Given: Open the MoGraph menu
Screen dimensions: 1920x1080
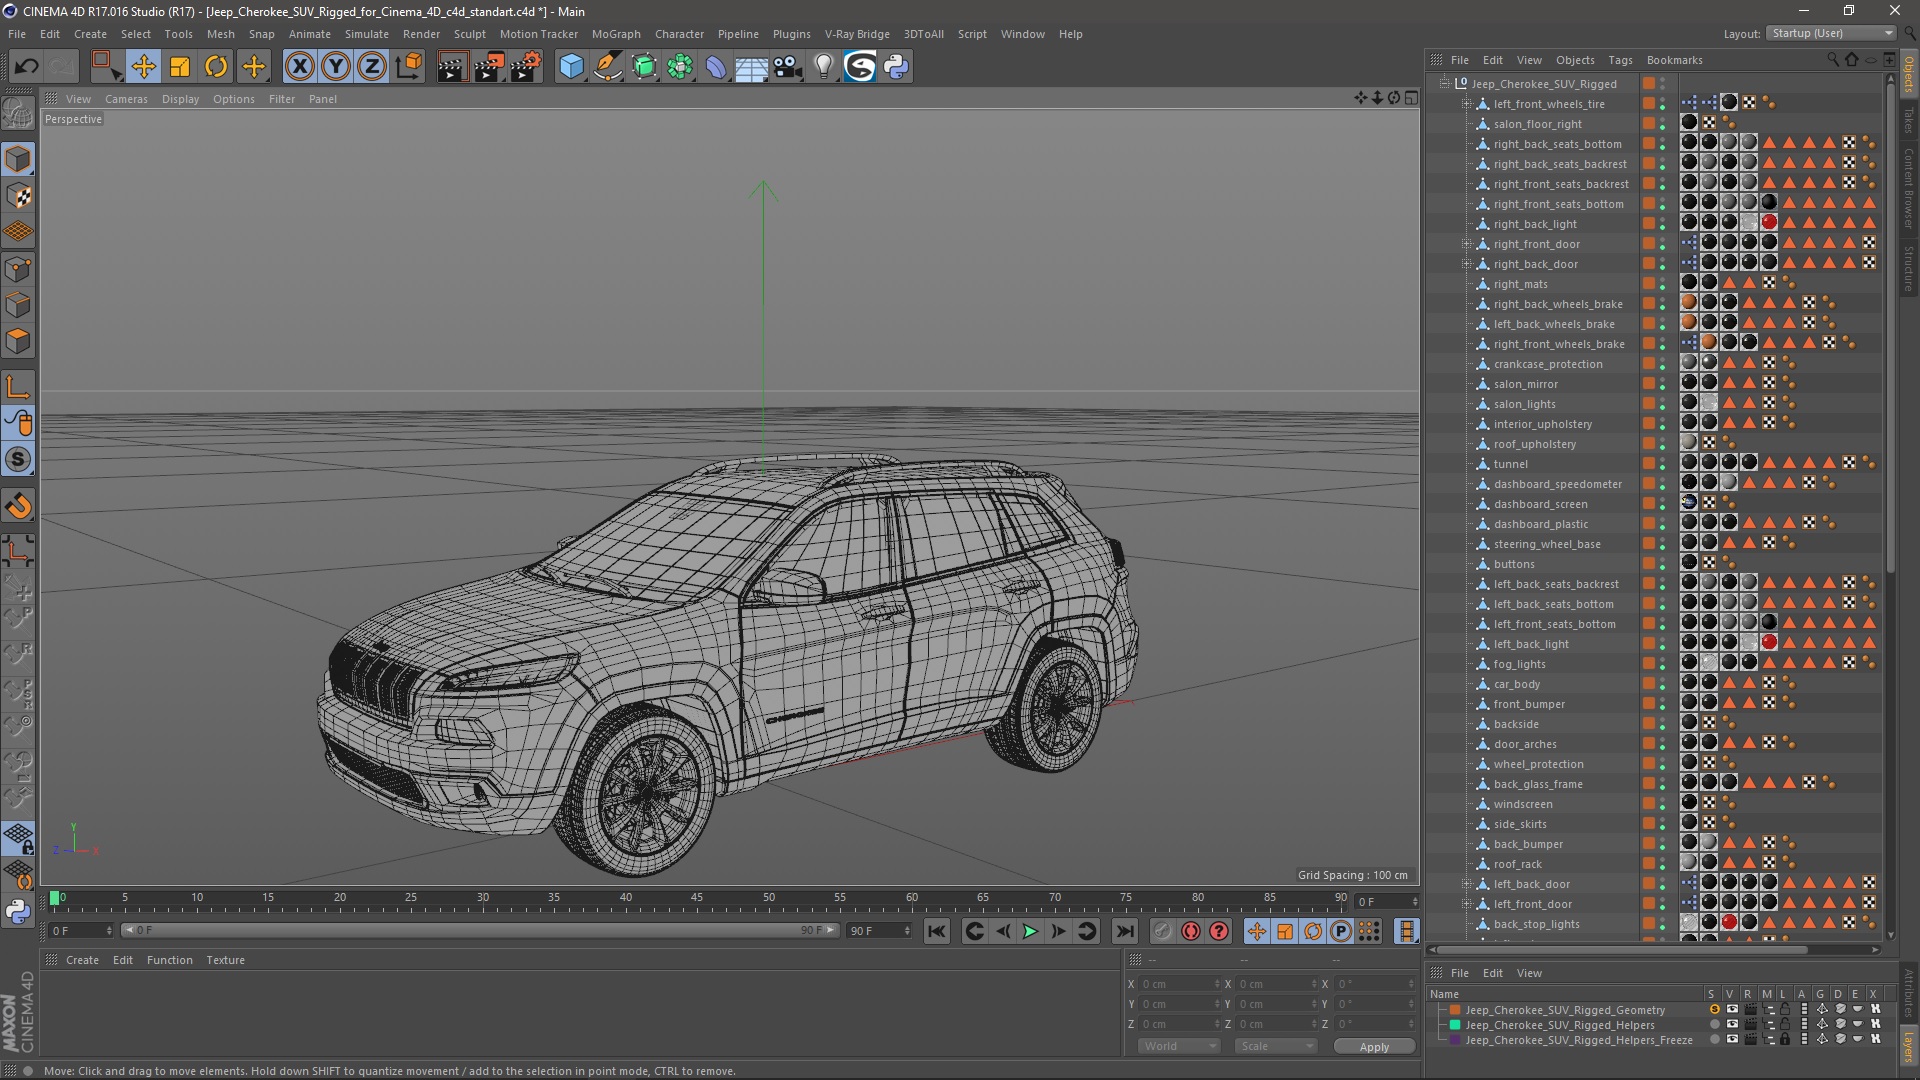Looking at the screenshot, I should (x=616, y=34).
